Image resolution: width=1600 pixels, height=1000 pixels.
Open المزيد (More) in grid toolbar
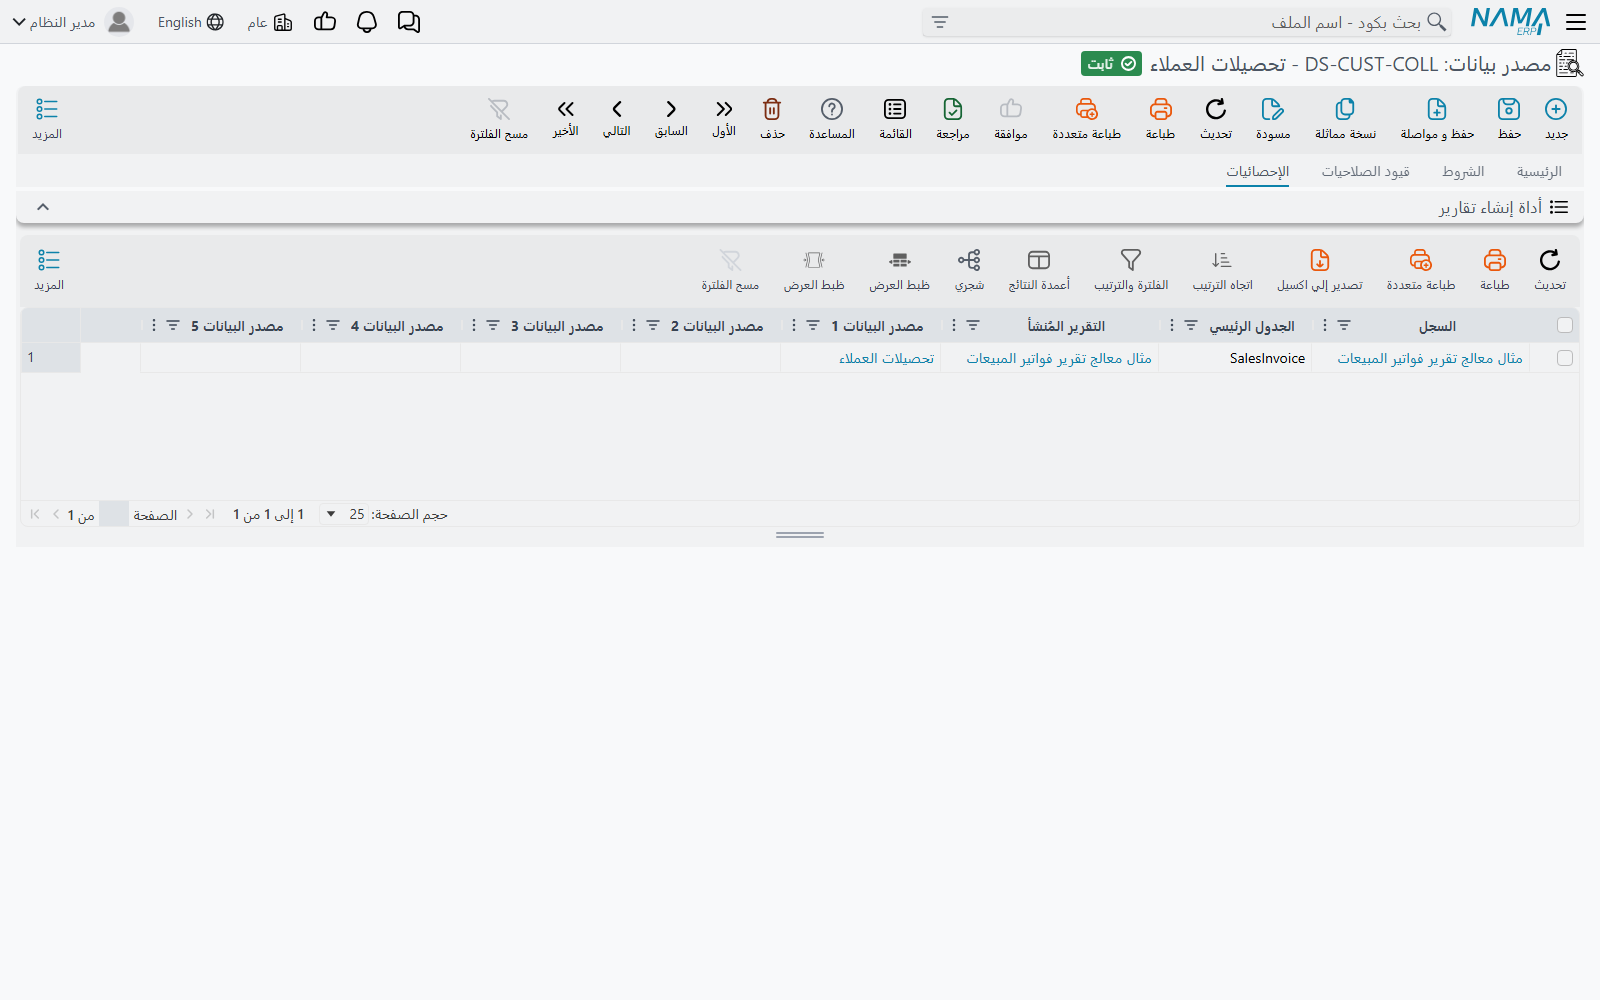coord(49,269)
